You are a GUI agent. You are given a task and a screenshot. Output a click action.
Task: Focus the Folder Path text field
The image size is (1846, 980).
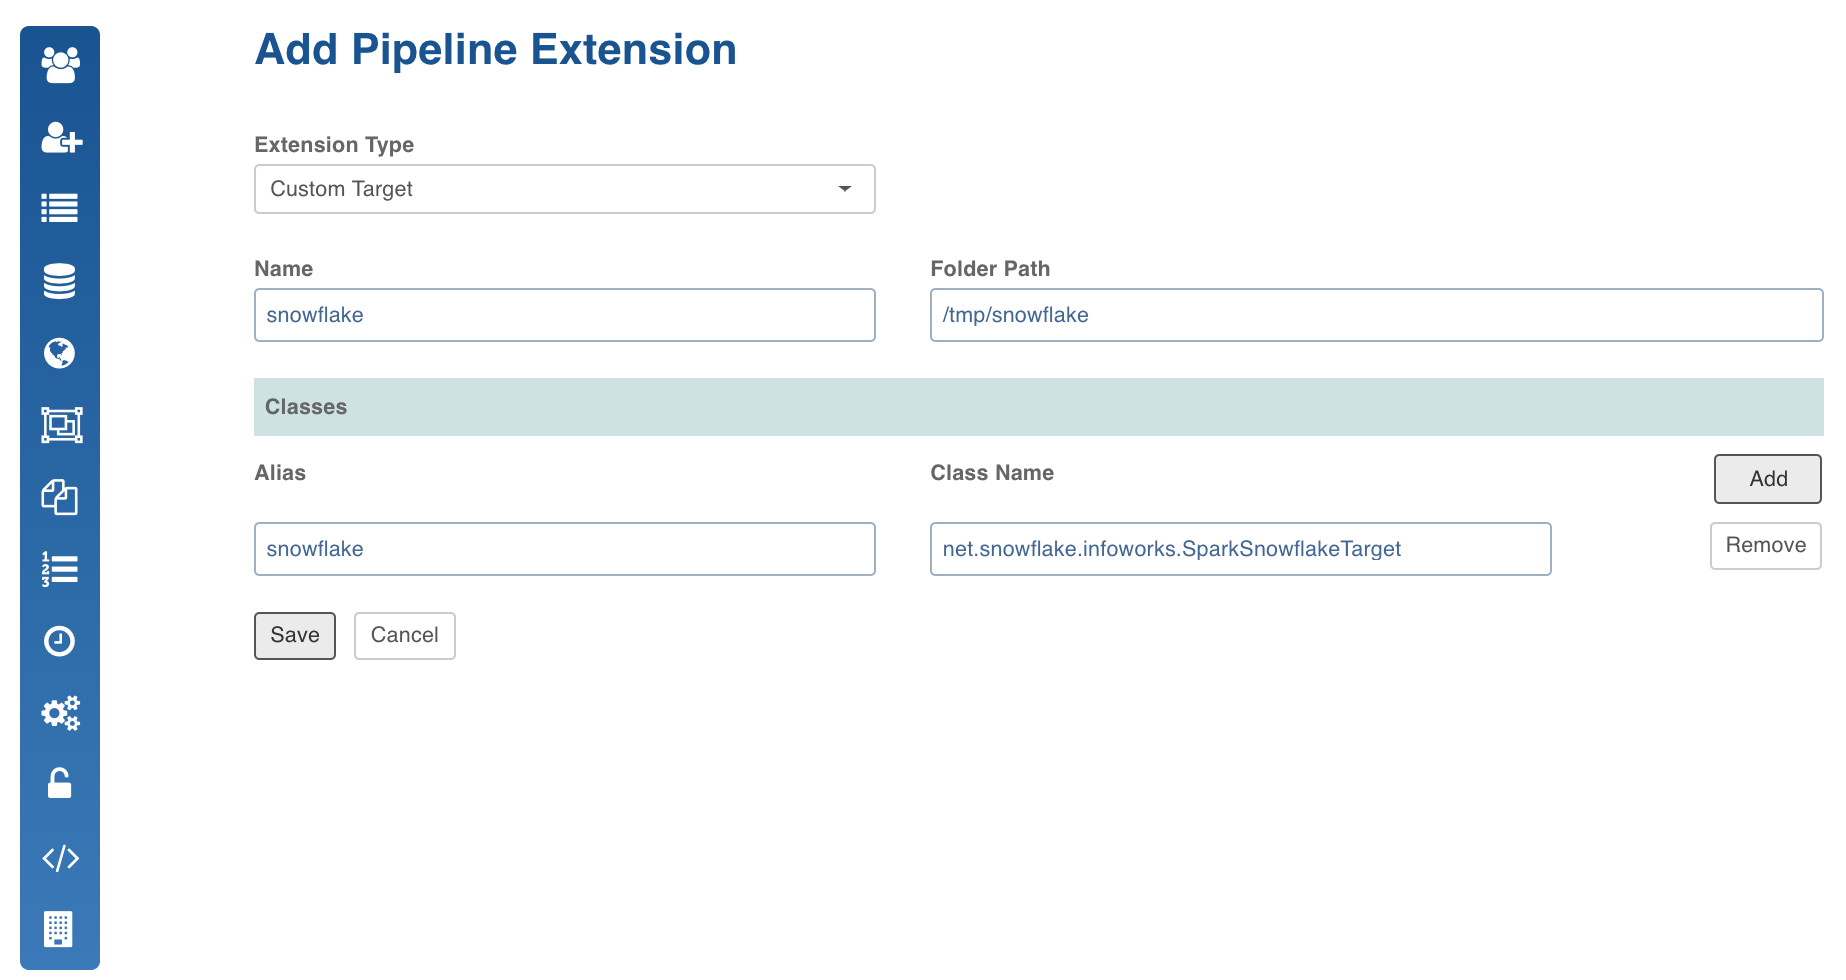coord(1375,315)
